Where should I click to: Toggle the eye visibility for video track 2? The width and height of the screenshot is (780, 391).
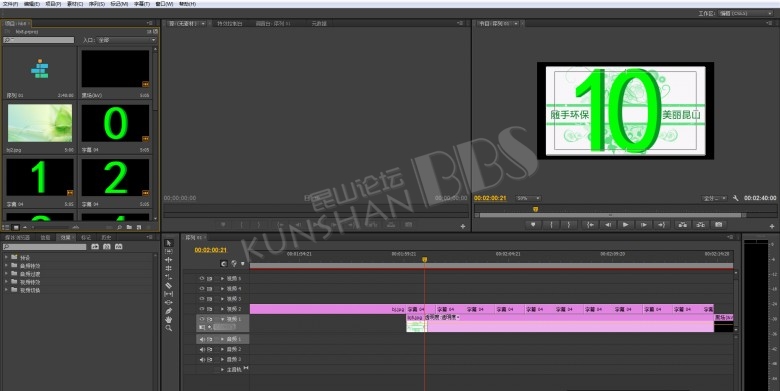pos(201,309)
